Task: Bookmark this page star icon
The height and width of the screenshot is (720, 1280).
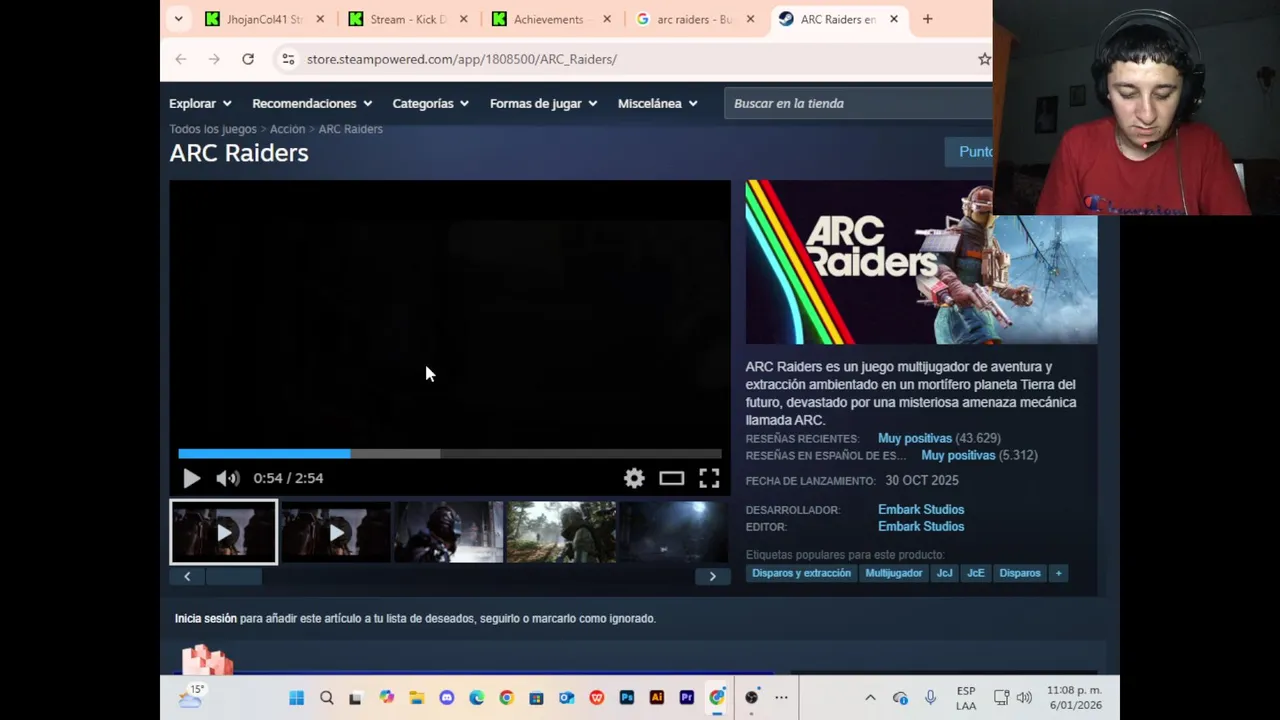Action: (984, 59)
